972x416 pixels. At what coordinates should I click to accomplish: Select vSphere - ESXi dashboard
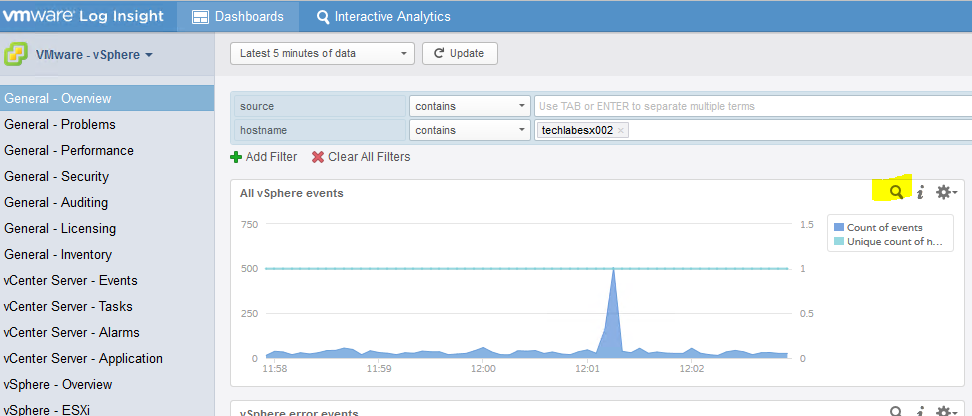pos(107,409)
